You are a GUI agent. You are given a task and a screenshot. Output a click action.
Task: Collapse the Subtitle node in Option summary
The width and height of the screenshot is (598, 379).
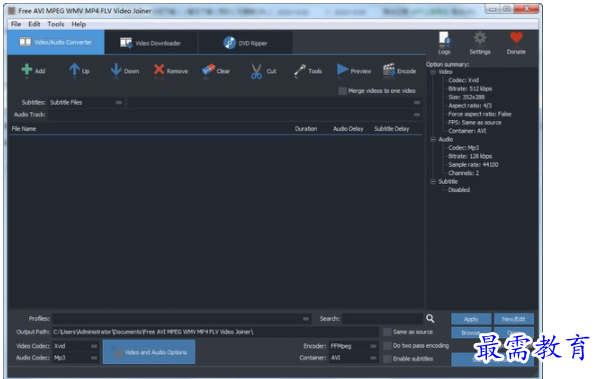tap(433, 181)
